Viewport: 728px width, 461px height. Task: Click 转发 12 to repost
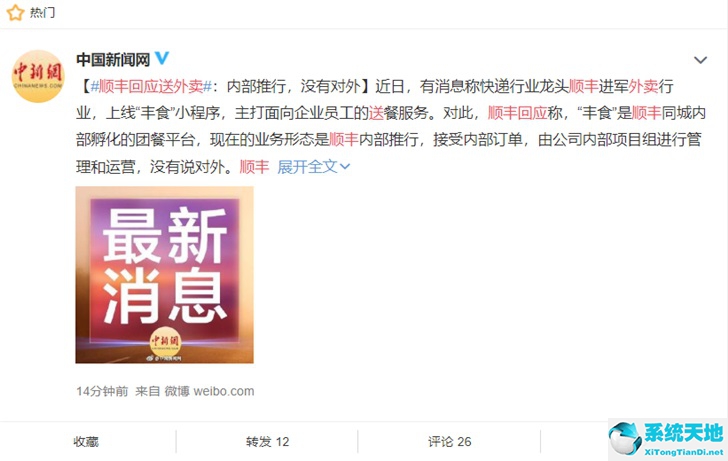click(267, 442)
